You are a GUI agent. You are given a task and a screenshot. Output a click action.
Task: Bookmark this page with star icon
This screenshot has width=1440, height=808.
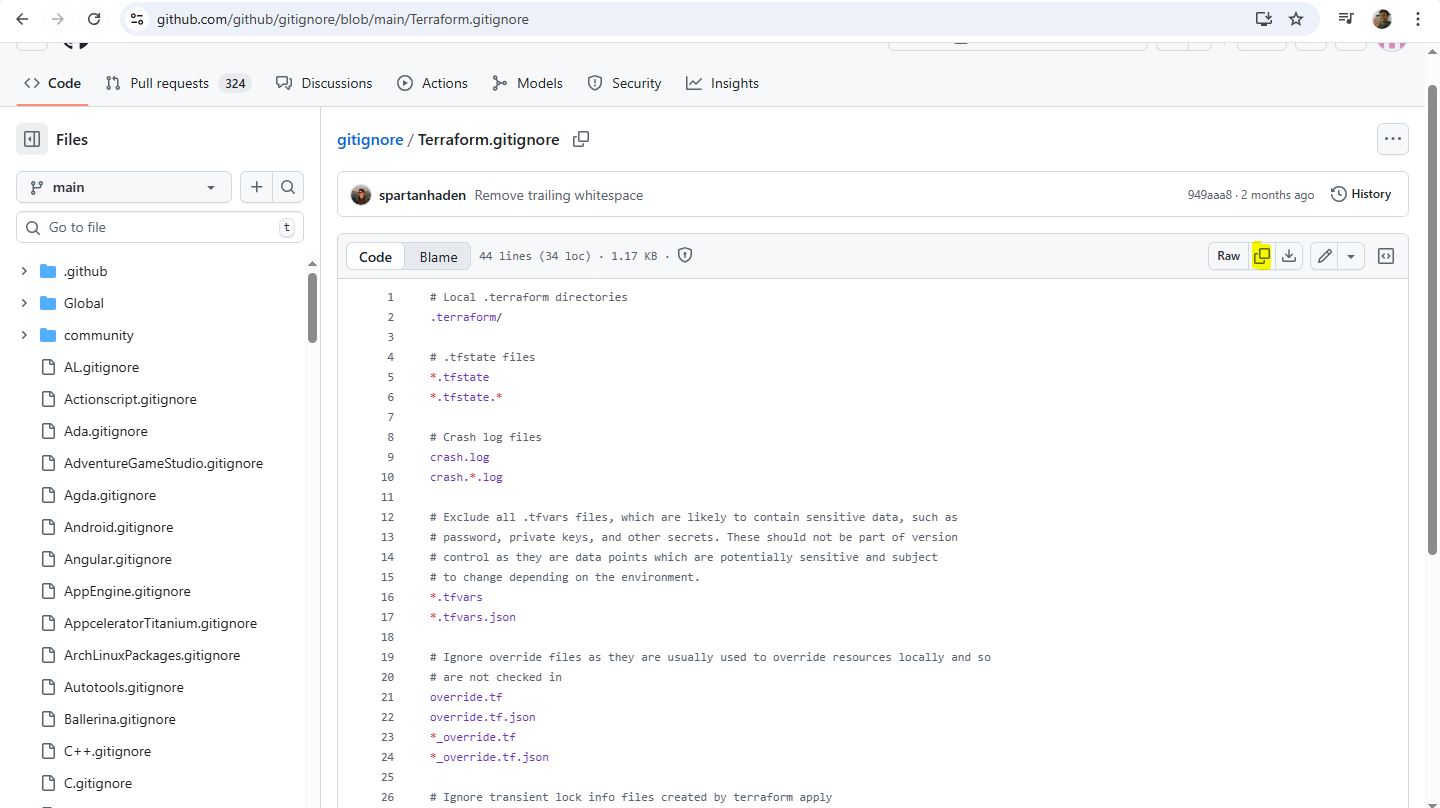pyautogui.click(x=1296, y=19)
